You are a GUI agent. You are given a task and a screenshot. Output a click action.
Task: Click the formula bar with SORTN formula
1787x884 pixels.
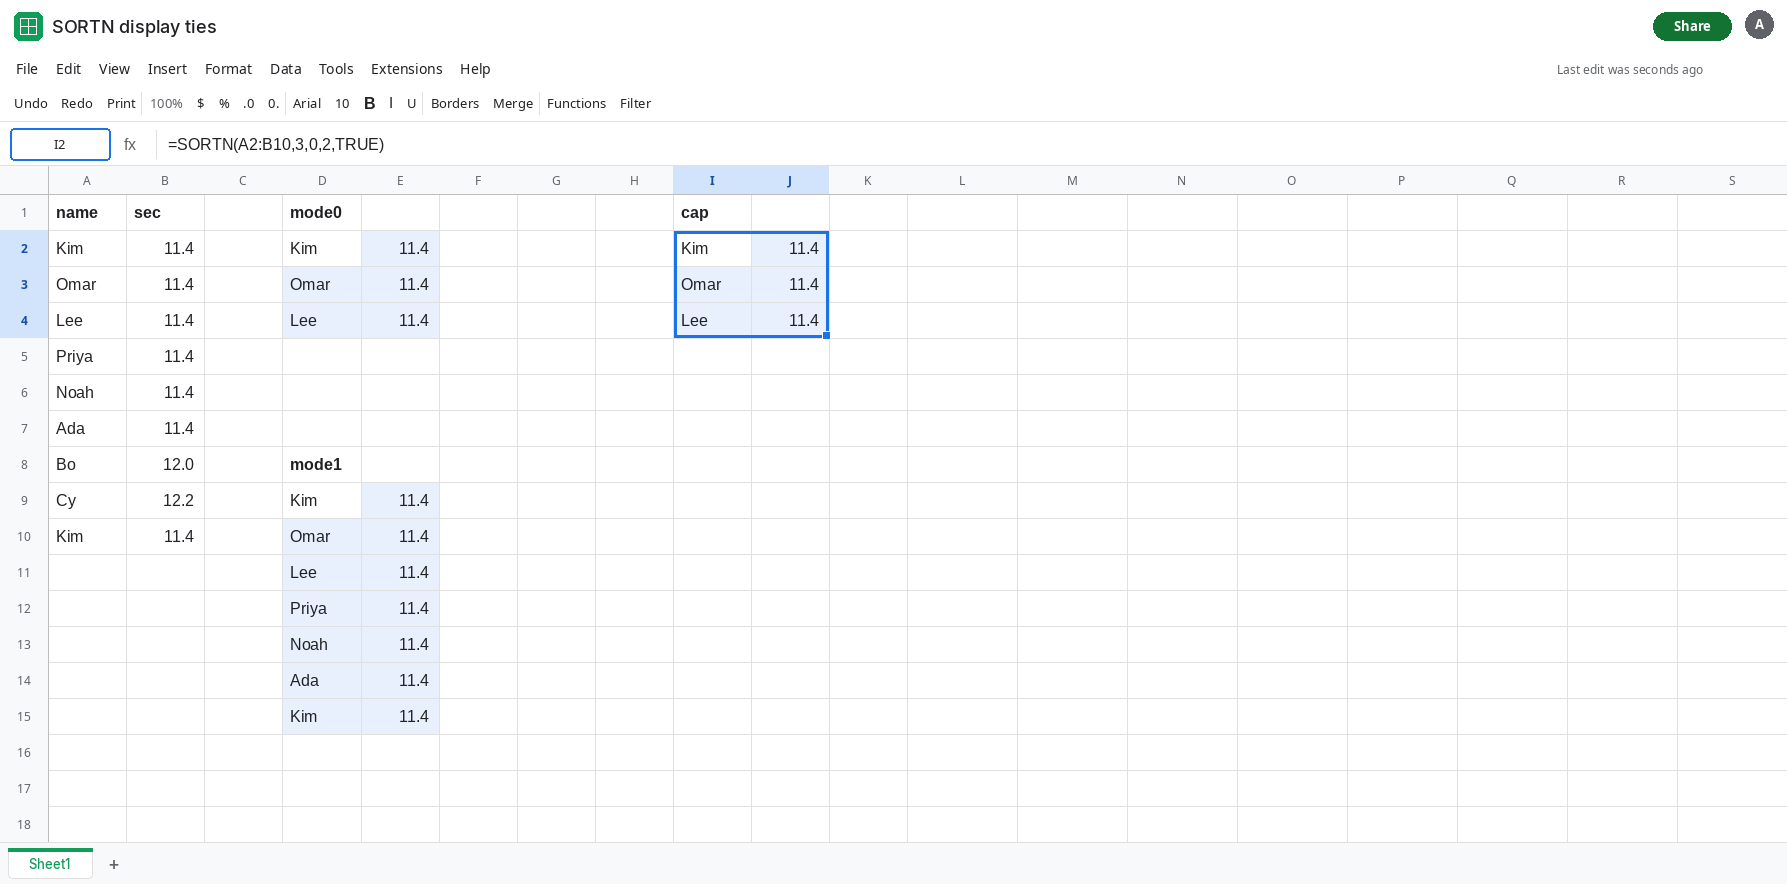[970, 145]
